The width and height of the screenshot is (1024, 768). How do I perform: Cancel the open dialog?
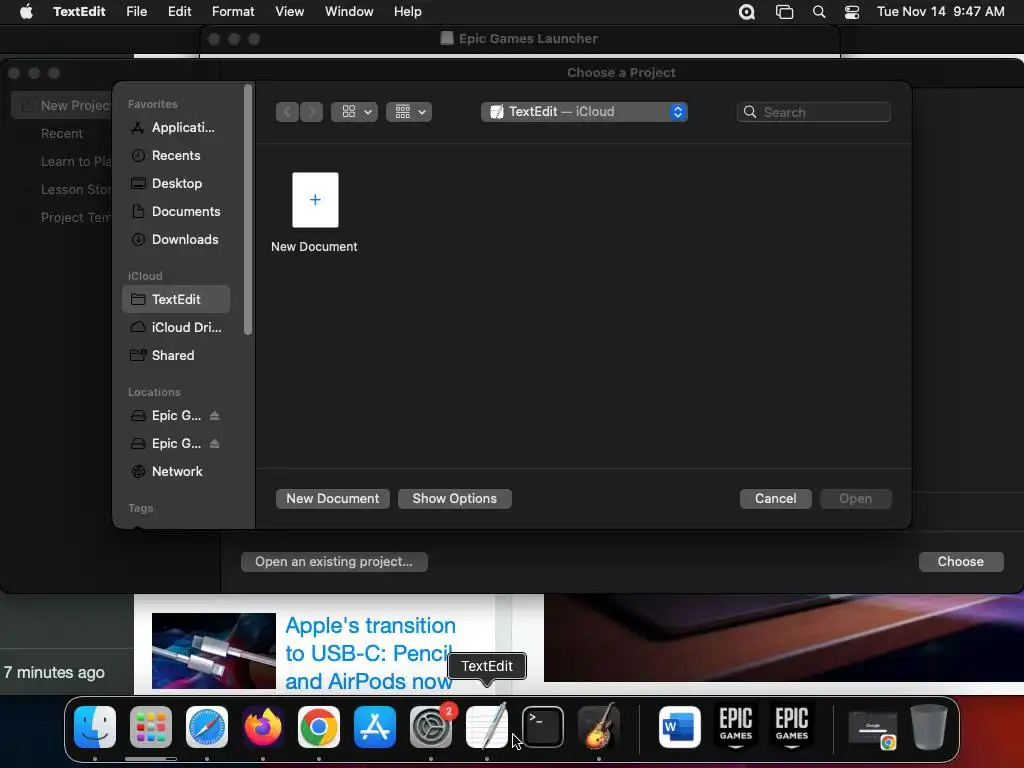point(775,498)
